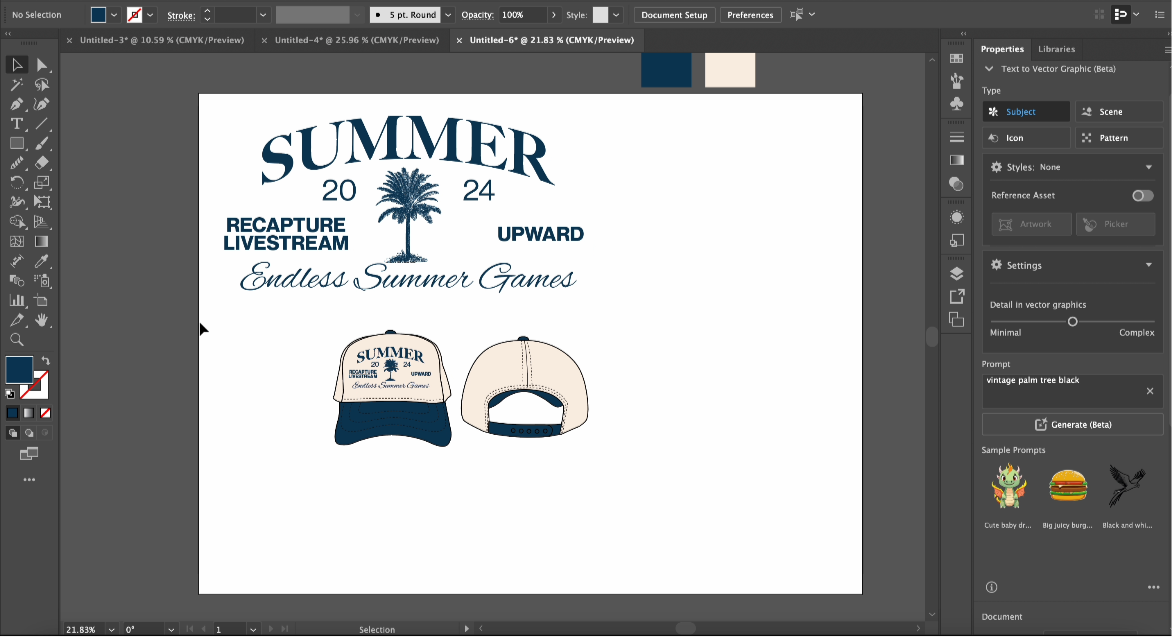This screenshot has height=637, width=1172.
Task: Click the Generate (Beta) button
Action: click(1072, 423)
